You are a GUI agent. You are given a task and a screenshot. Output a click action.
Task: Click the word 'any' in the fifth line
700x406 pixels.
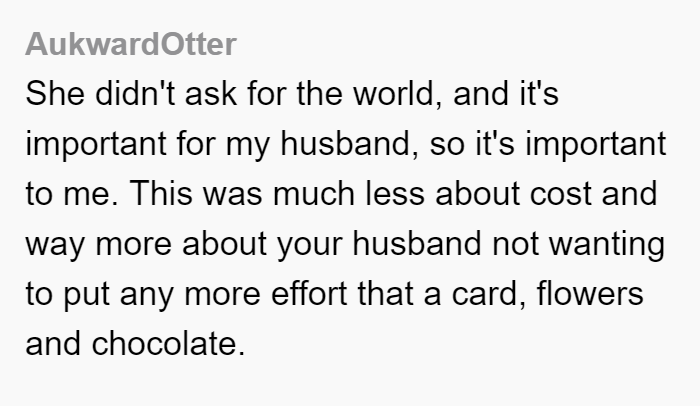(146, 294)
